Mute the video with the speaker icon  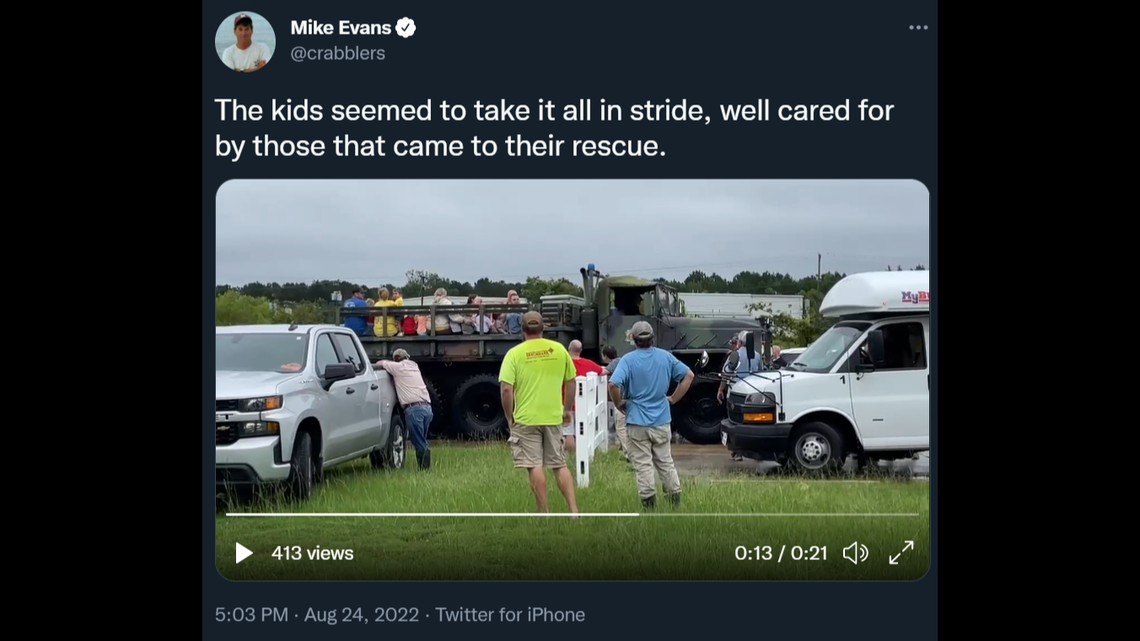(x=856, y=551)
